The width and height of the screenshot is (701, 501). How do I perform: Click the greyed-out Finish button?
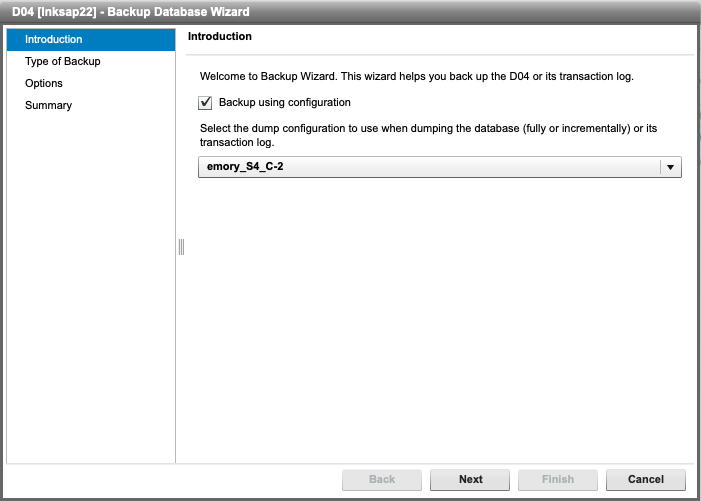pos(558,479)
